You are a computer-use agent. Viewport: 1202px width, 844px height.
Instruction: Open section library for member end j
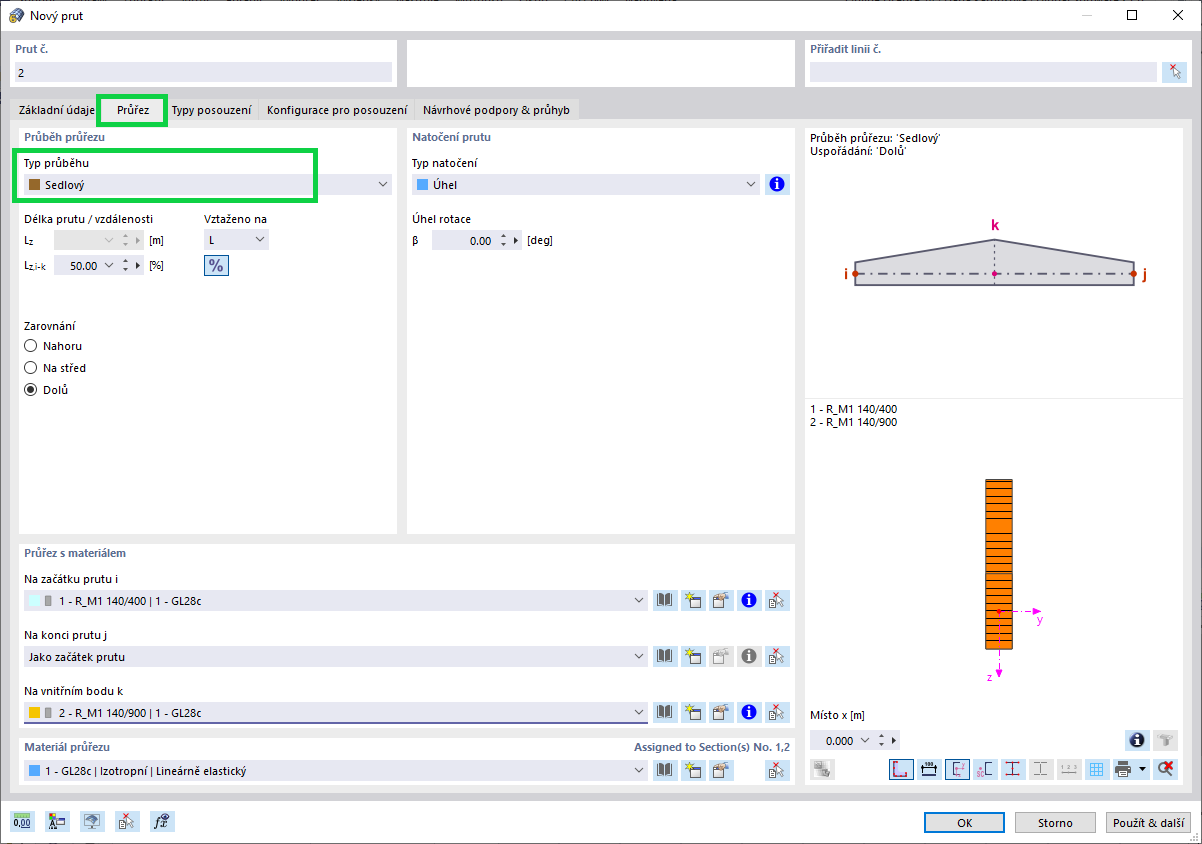(664, 657)
